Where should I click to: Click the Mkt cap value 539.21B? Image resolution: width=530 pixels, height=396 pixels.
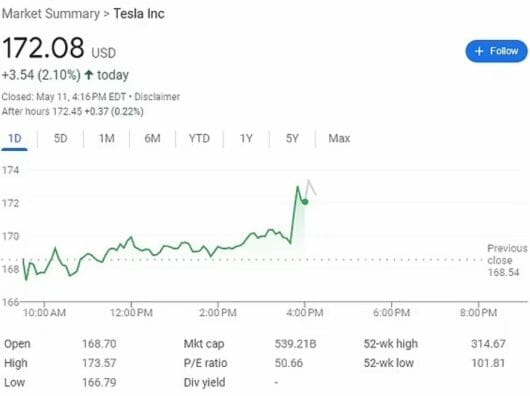[x=295, y=344]
